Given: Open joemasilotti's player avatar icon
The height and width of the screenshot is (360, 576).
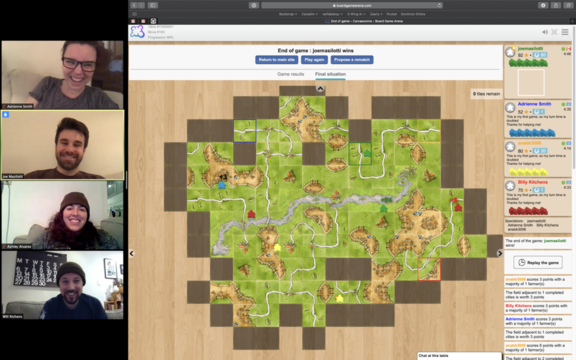Looking at the screenshot, I should [x=510, y=52].
